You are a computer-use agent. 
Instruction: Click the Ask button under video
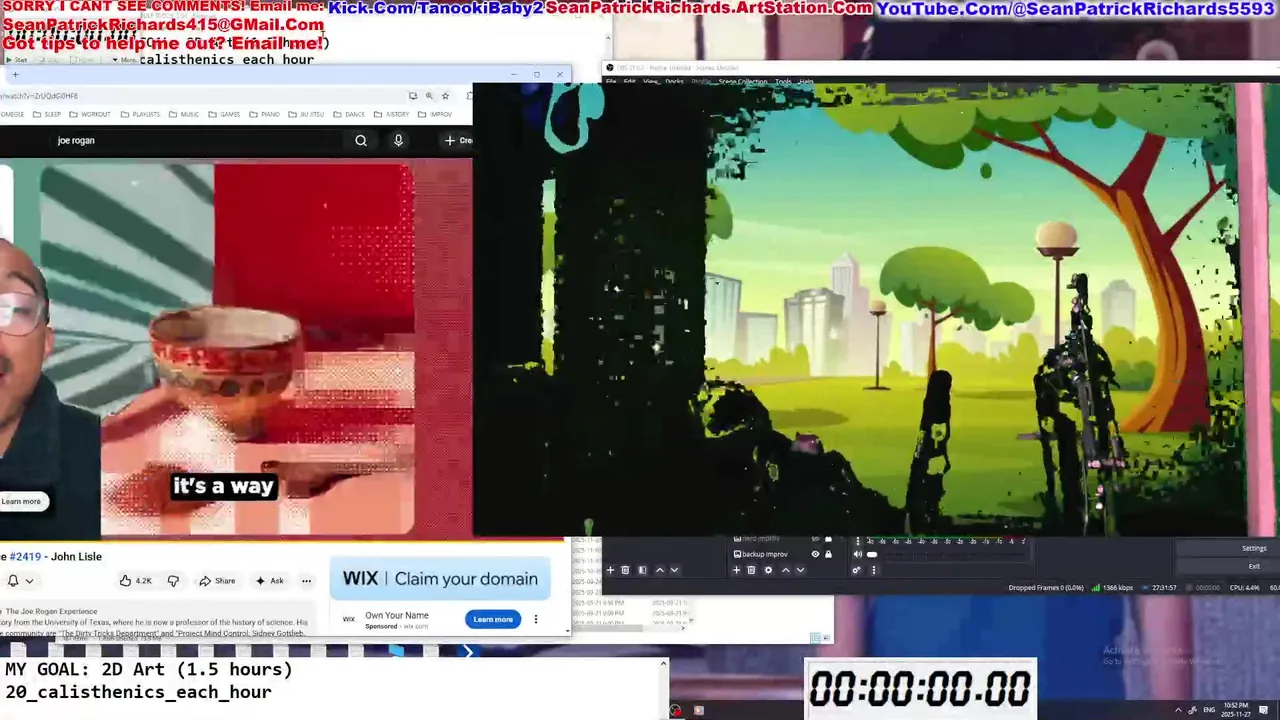270,581
